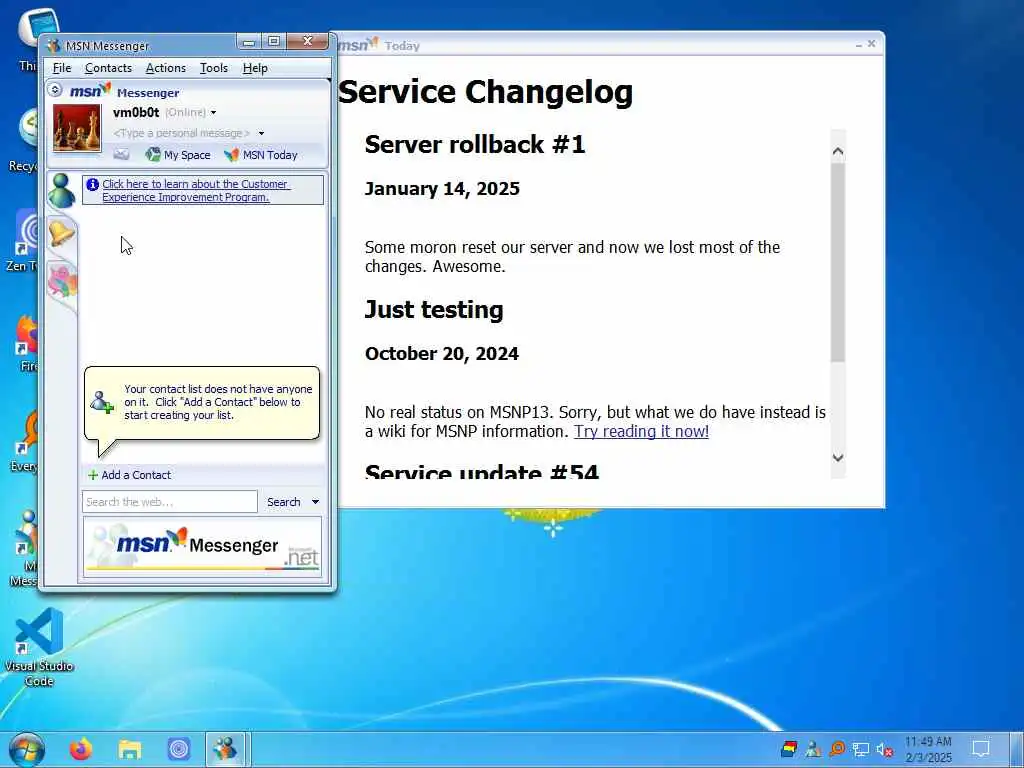Click Add a Contact
Image resolution: width=1024 pixels, height=768 pixels.
tap(130, 475)
